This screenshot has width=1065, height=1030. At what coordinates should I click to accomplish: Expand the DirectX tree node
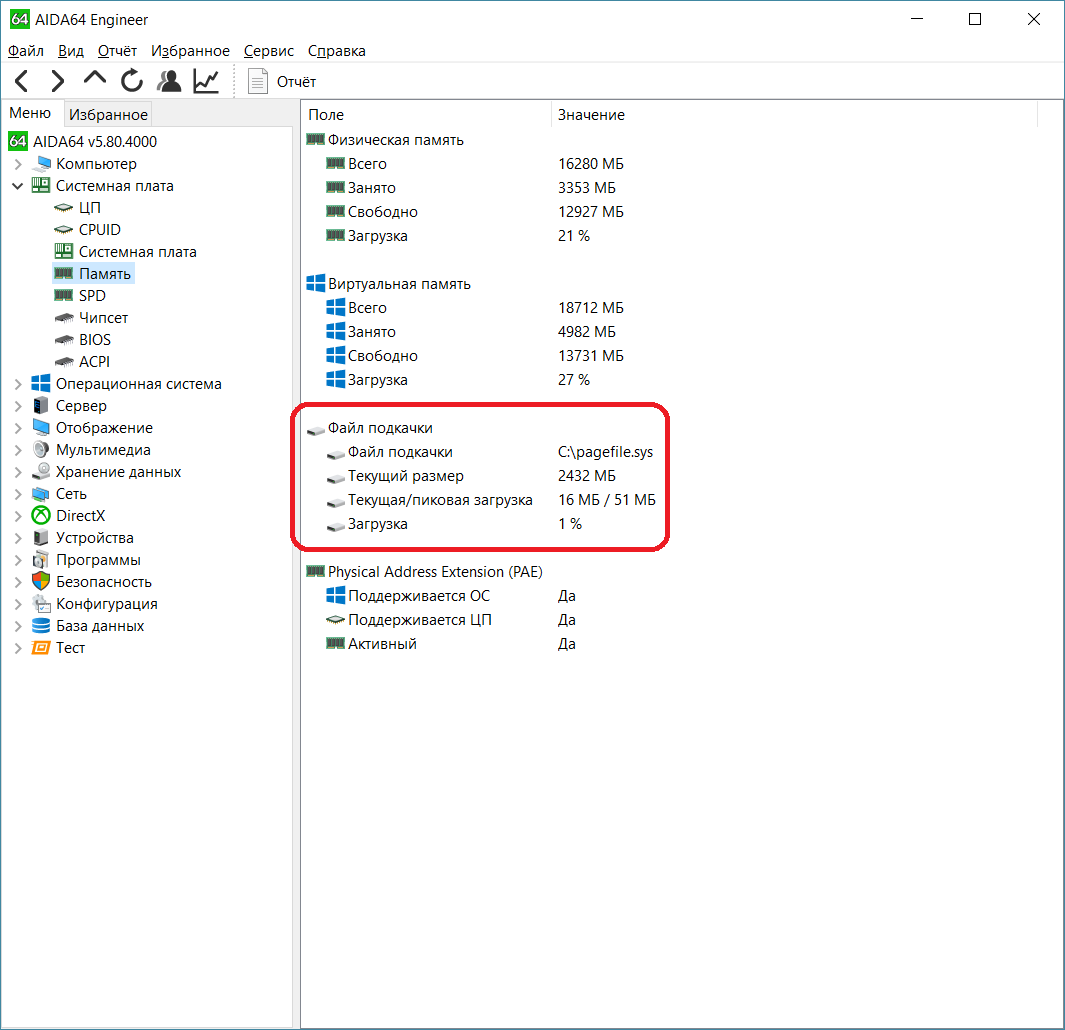click(17, 516)
